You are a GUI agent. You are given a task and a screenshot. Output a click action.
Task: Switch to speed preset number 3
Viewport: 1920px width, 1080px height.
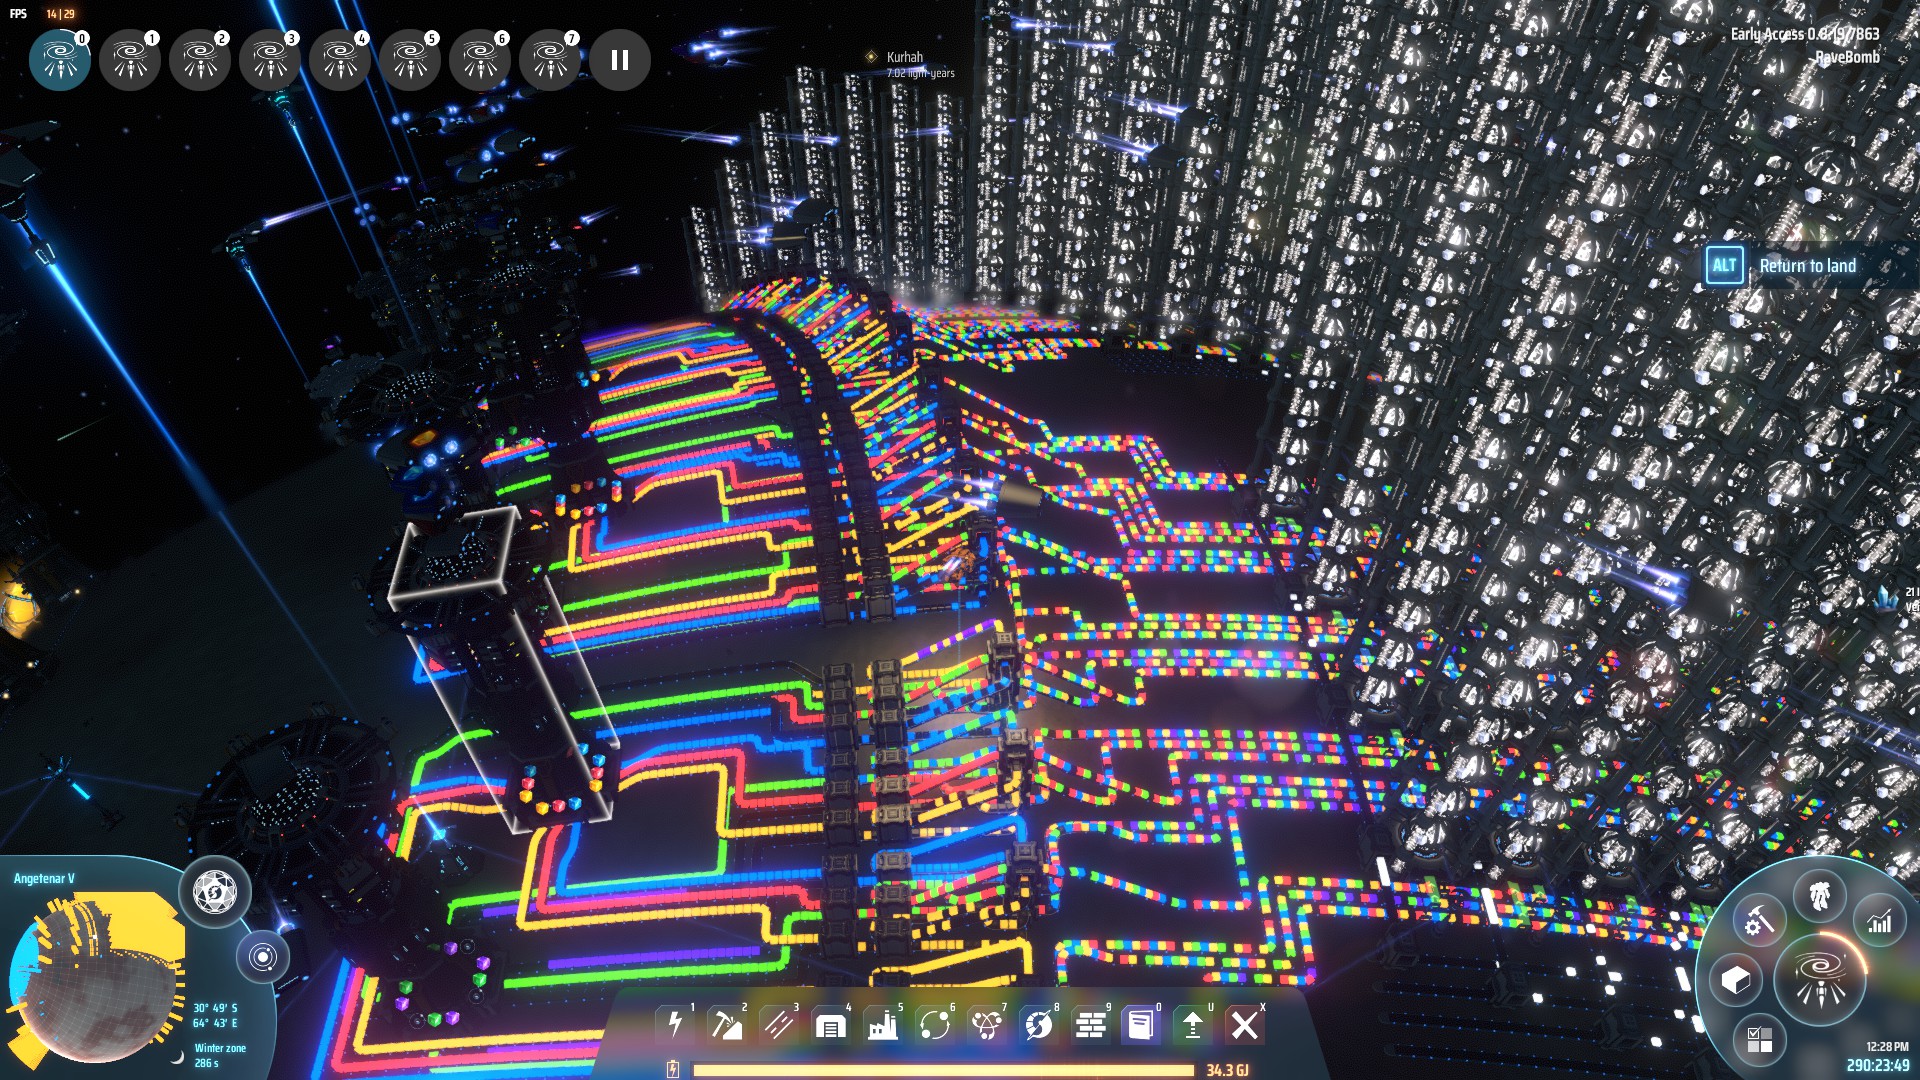pyautogui.click(x=270, y=60)
